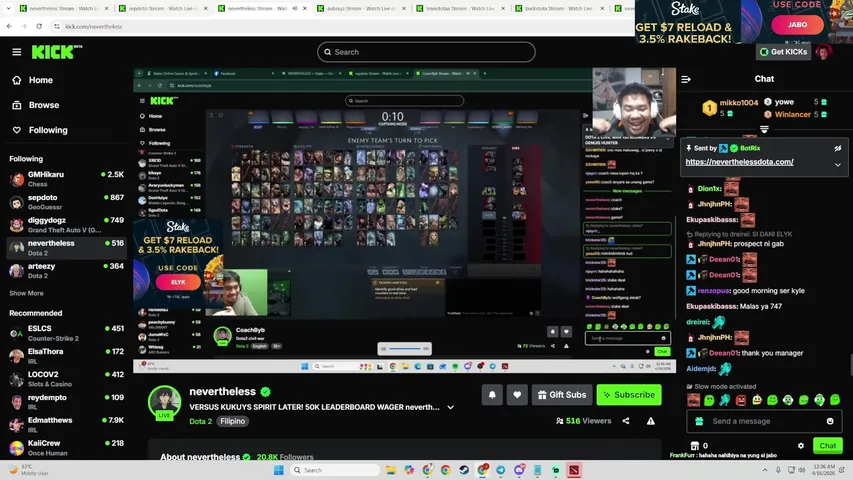The image size is (853, 480).
Task: Open ElsaThora recommended channel
Action: [x=66, y=356]
